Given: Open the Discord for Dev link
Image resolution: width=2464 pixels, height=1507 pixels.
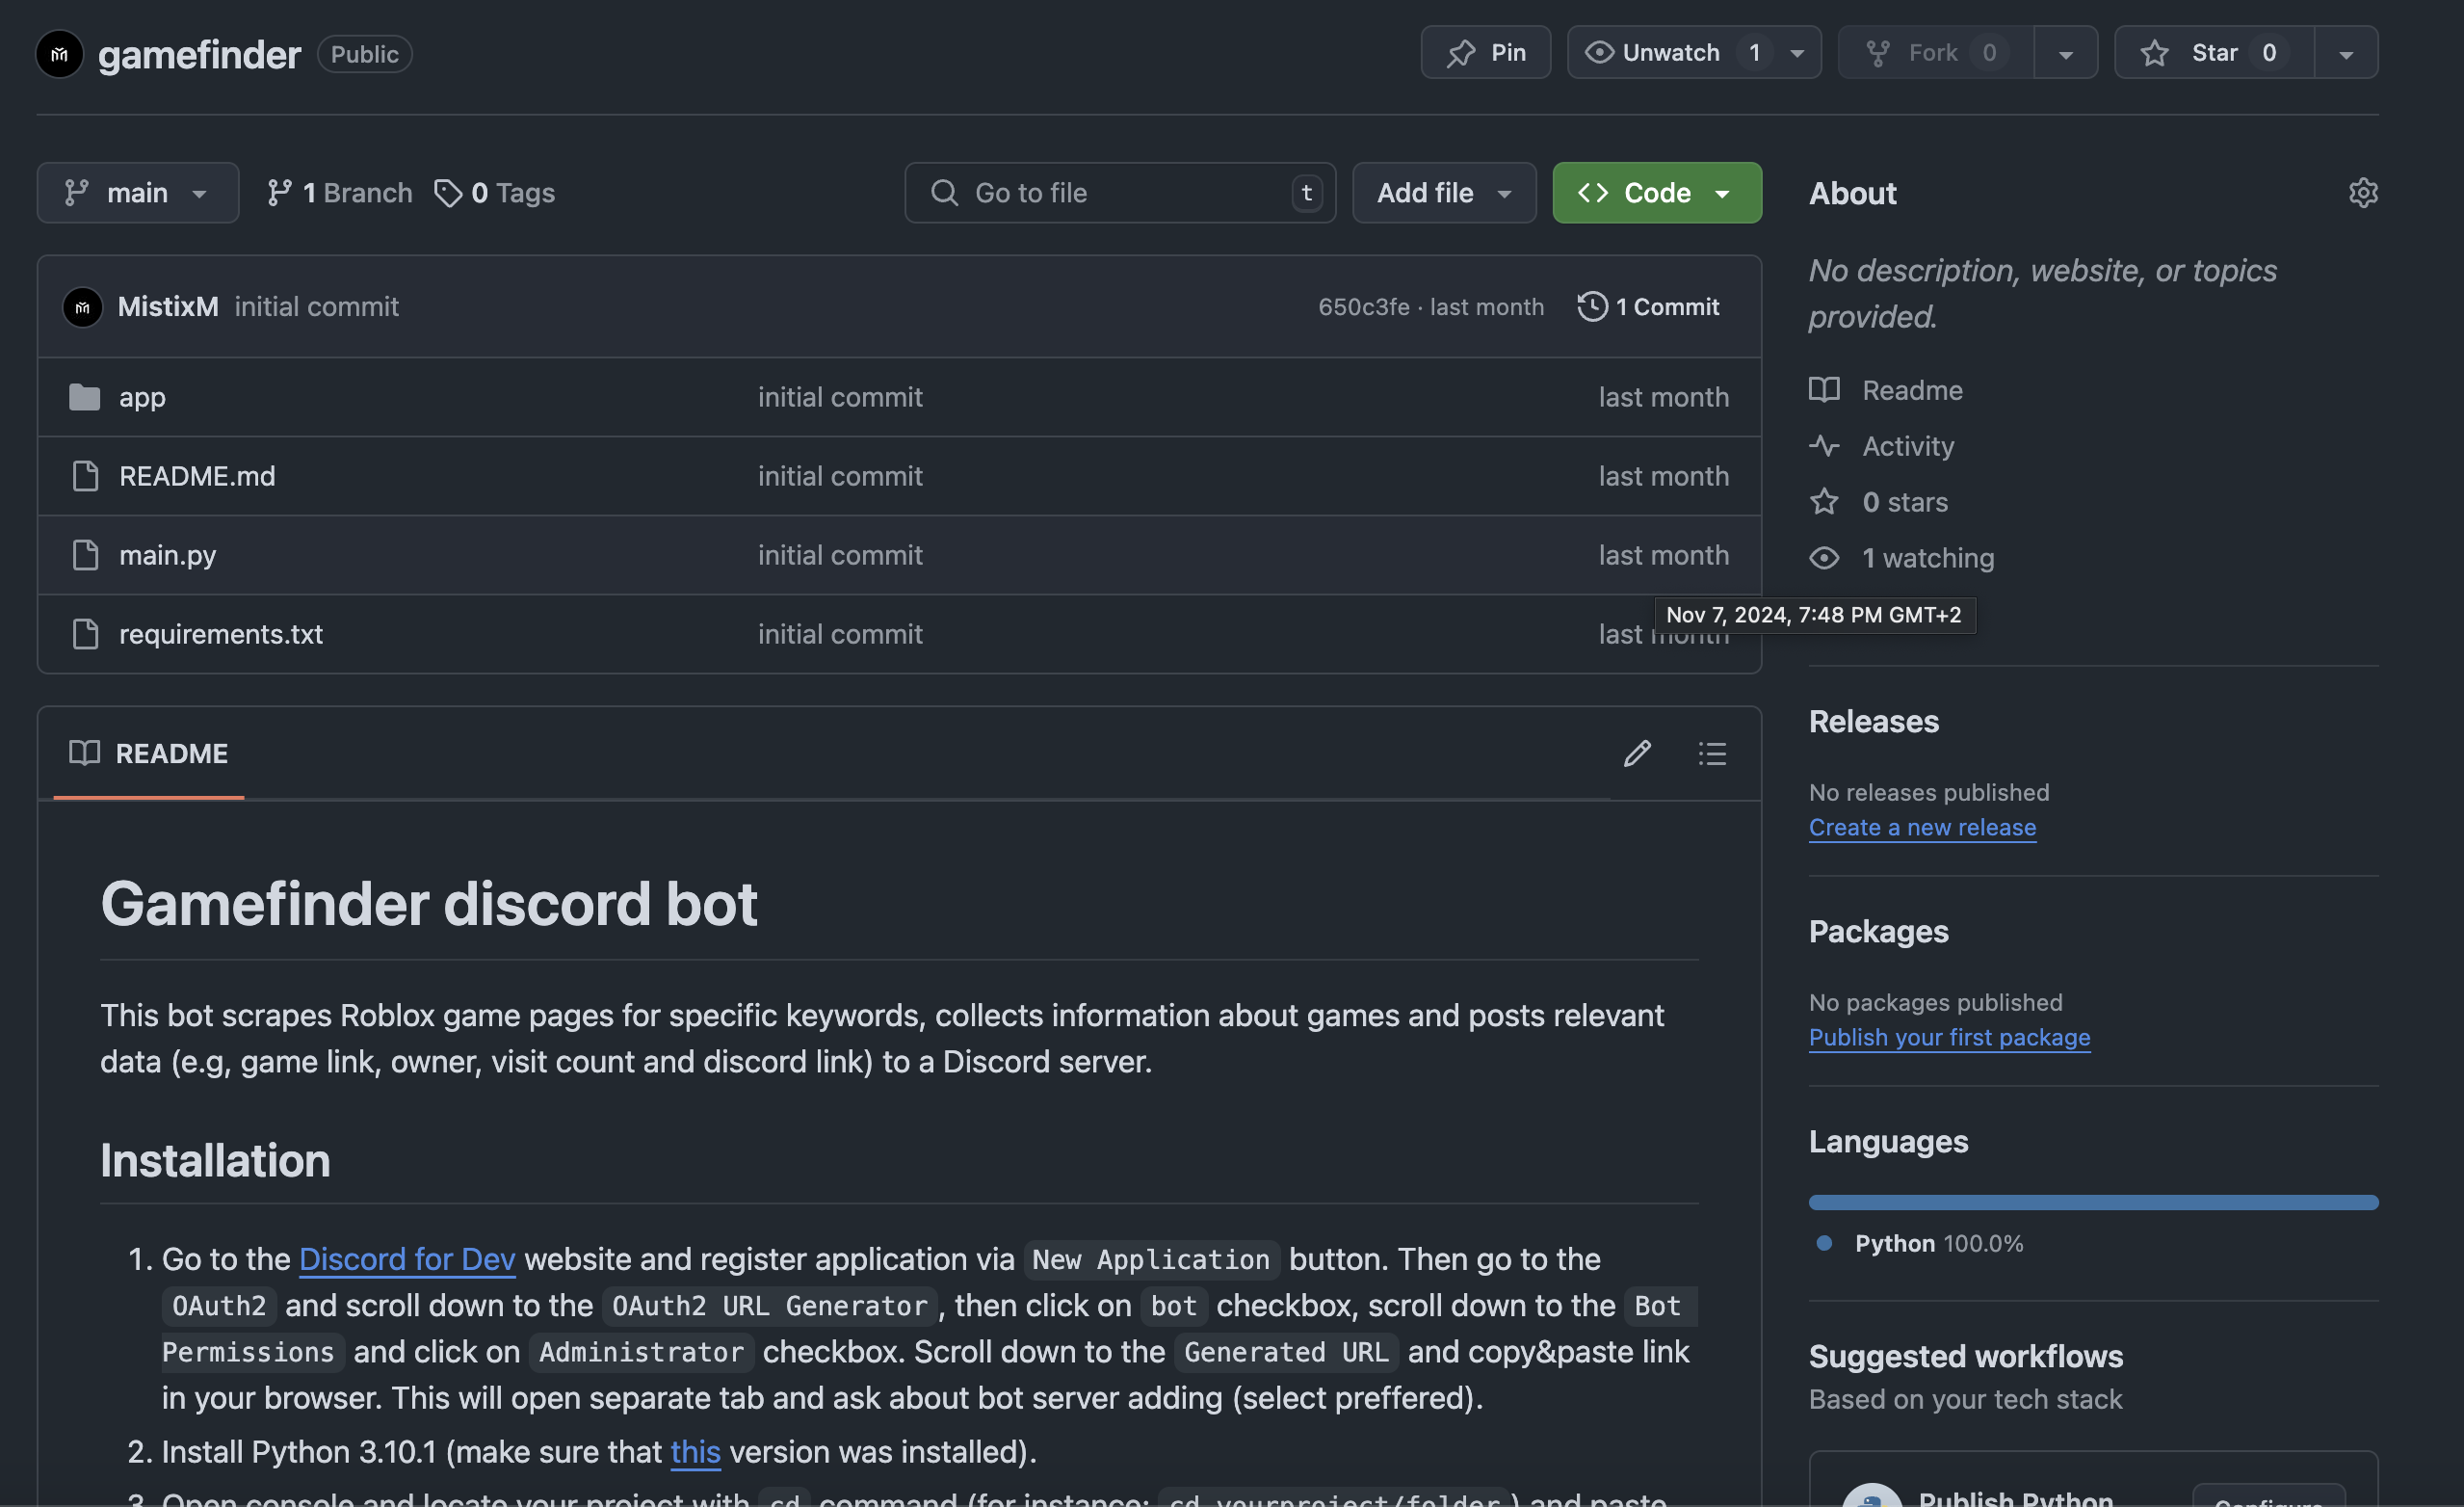Looking at the screenshot, I should coord(407,1258).
